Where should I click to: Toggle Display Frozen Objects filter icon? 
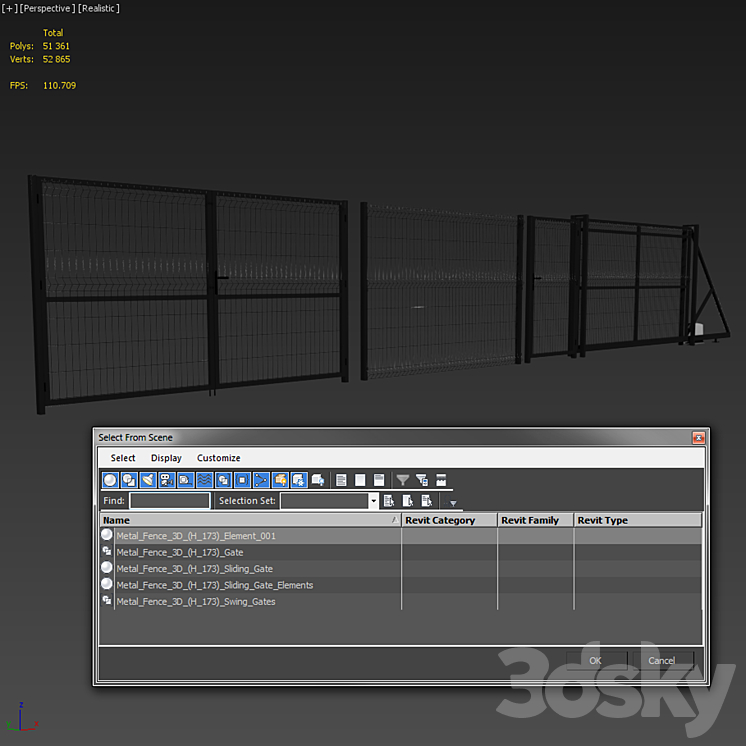(299, 480)
